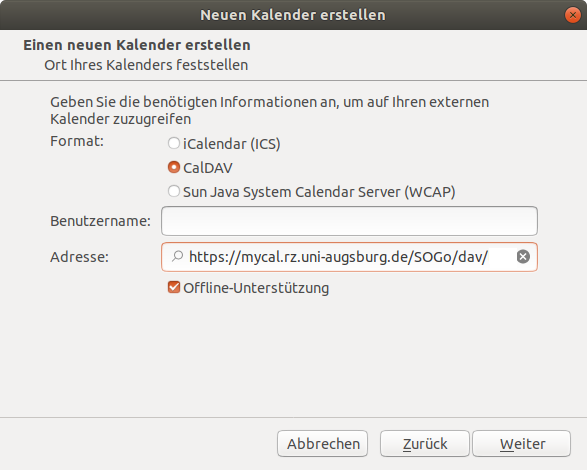Click the instruction text about externen Kalender
The height and width of the screenshot is (470, 587).
point(270,110)
